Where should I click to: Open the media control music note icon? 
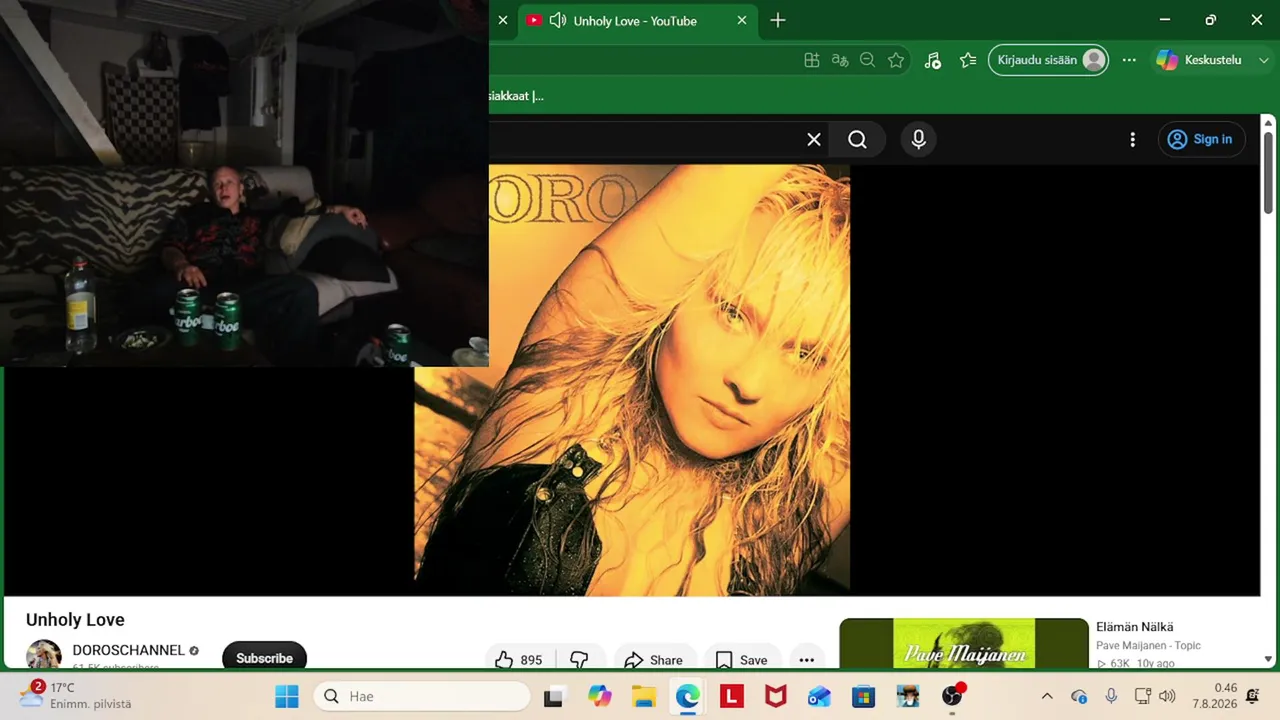coord(932,60)
